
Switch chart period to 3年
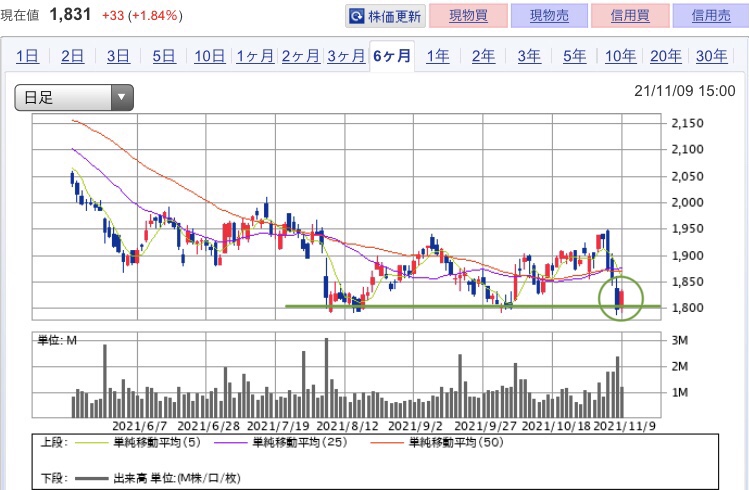click(529, 56)
